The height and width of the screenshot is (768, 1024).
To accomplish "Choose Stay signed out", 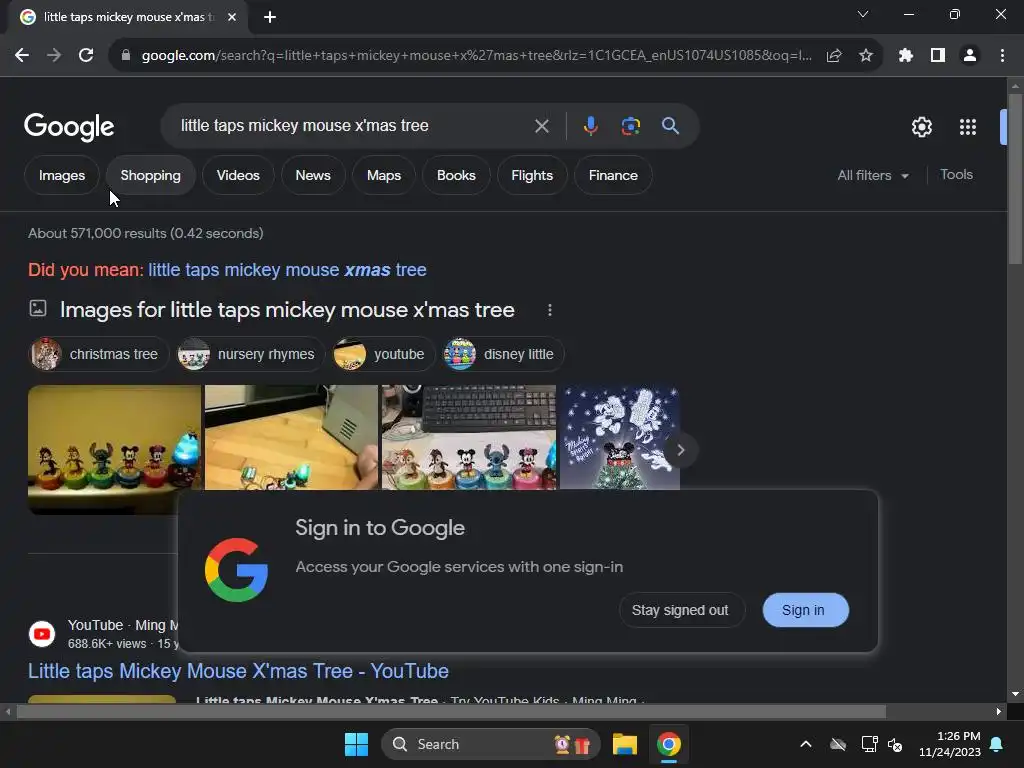I will [680, 610].
